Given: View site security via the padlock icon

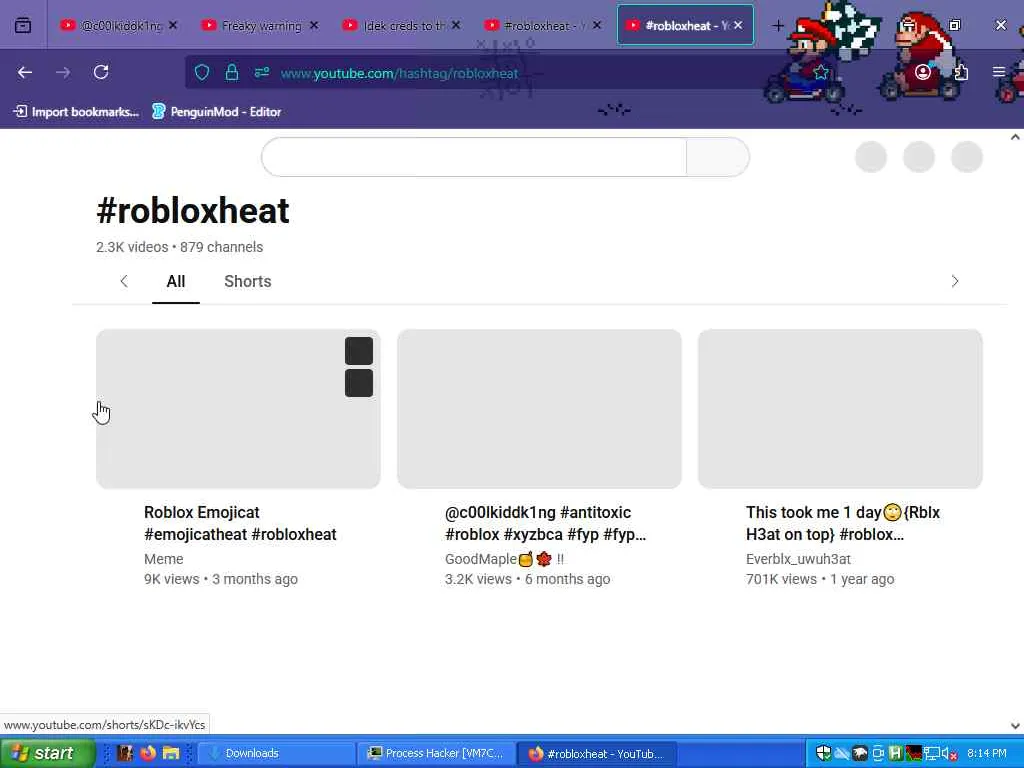Looking at the screenshot, I should pos(231,72).
